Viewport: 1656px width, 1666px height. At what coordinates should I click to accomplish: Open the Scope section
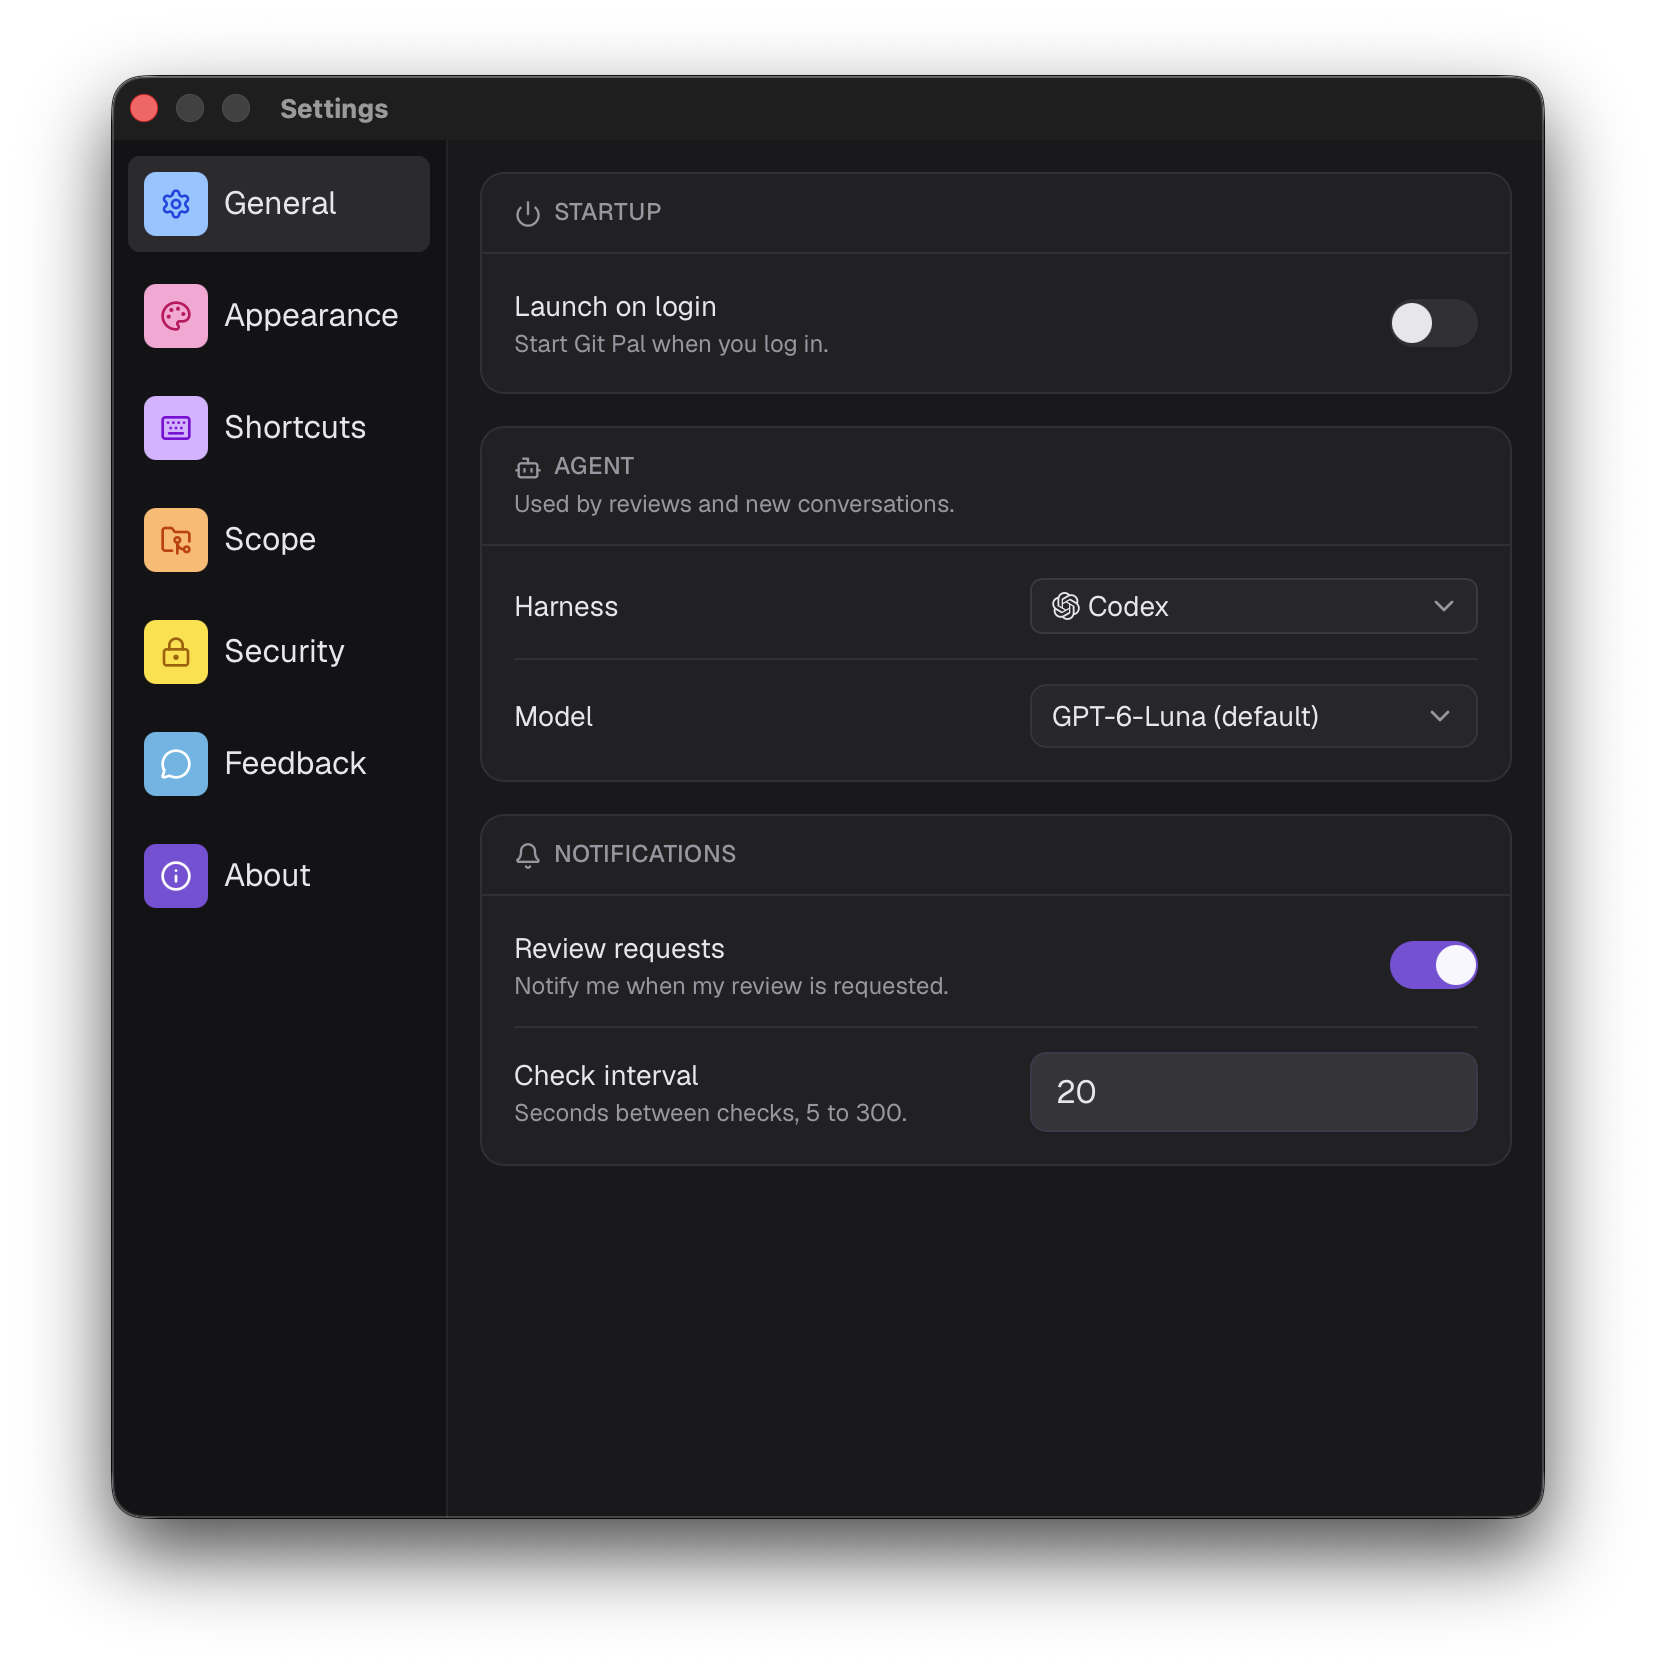279,540
